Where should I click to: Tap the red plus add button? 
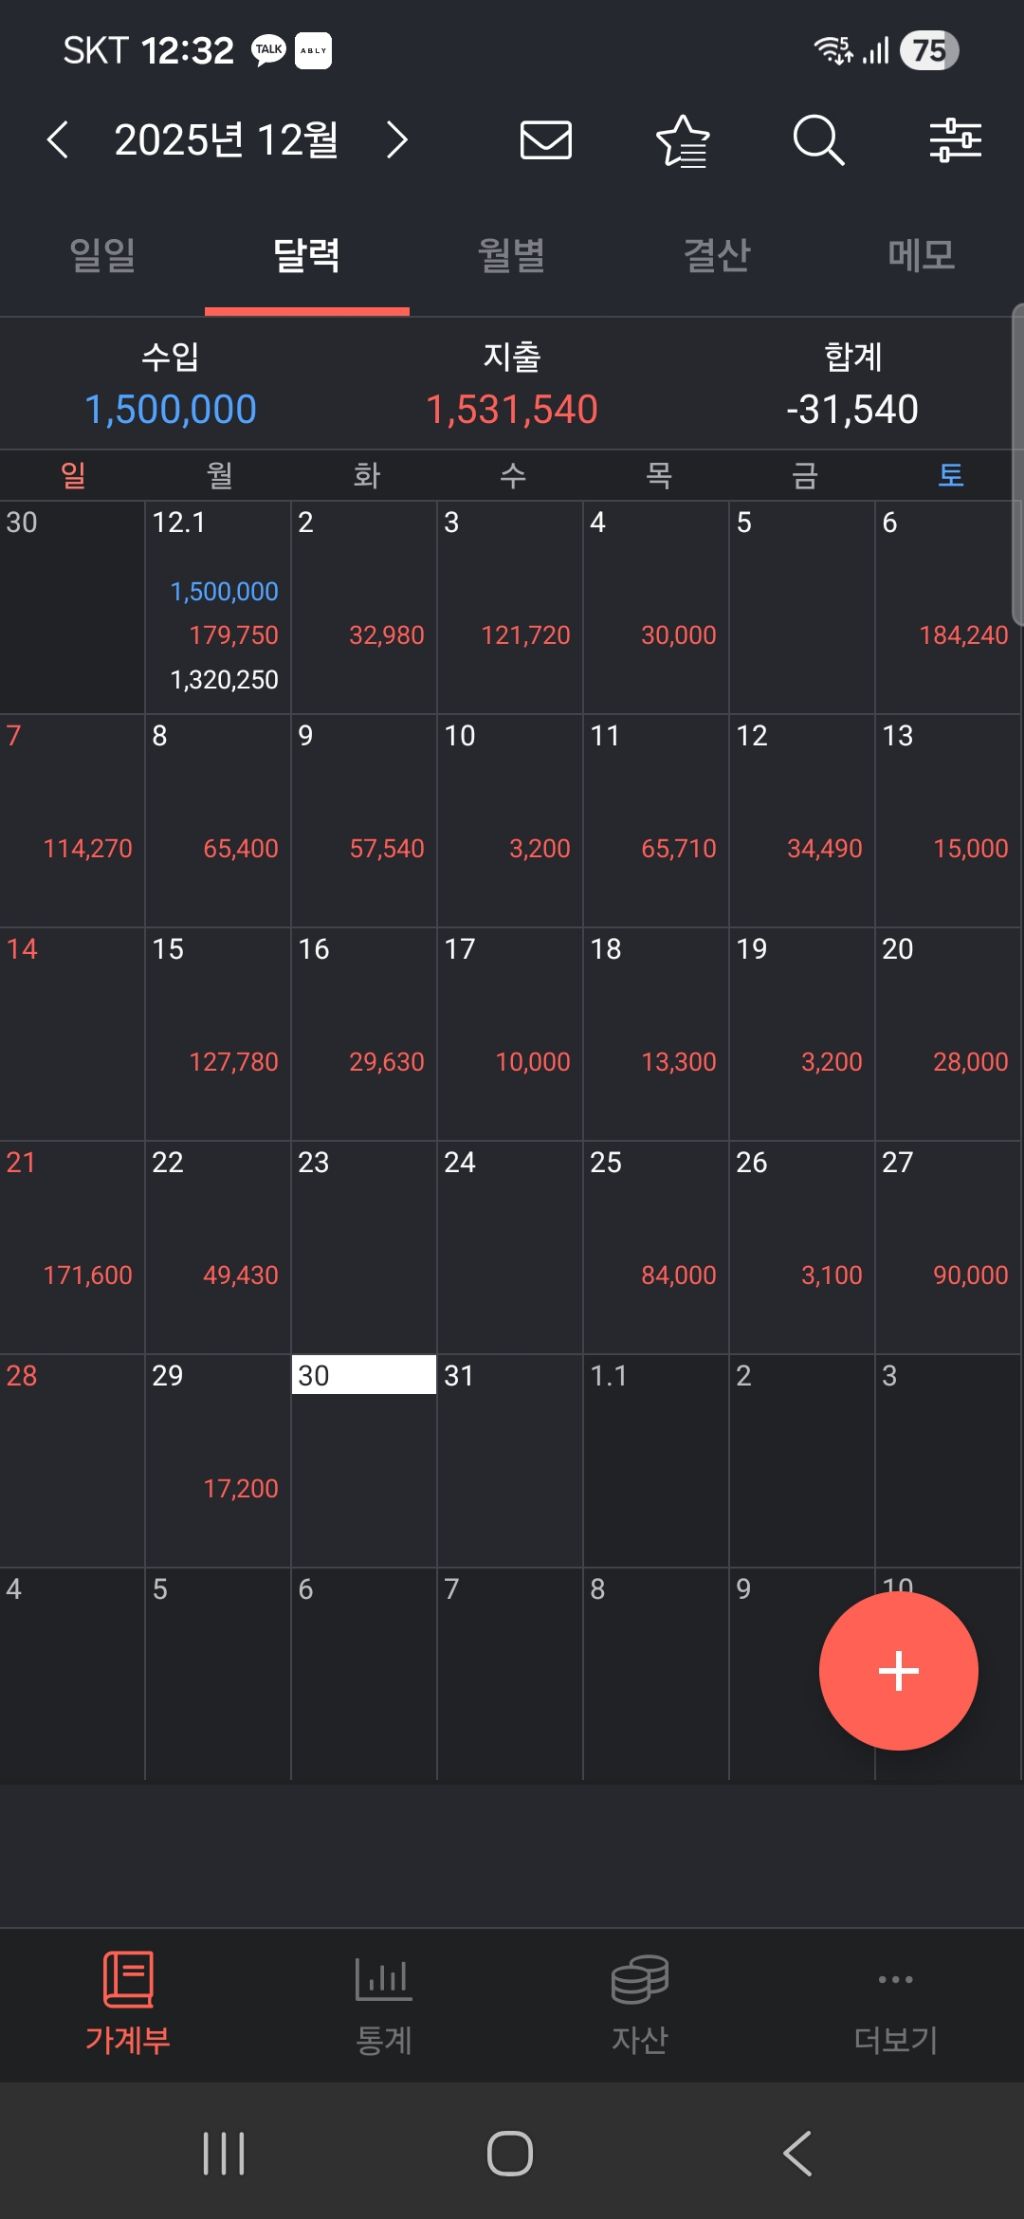click(898, 1670)
